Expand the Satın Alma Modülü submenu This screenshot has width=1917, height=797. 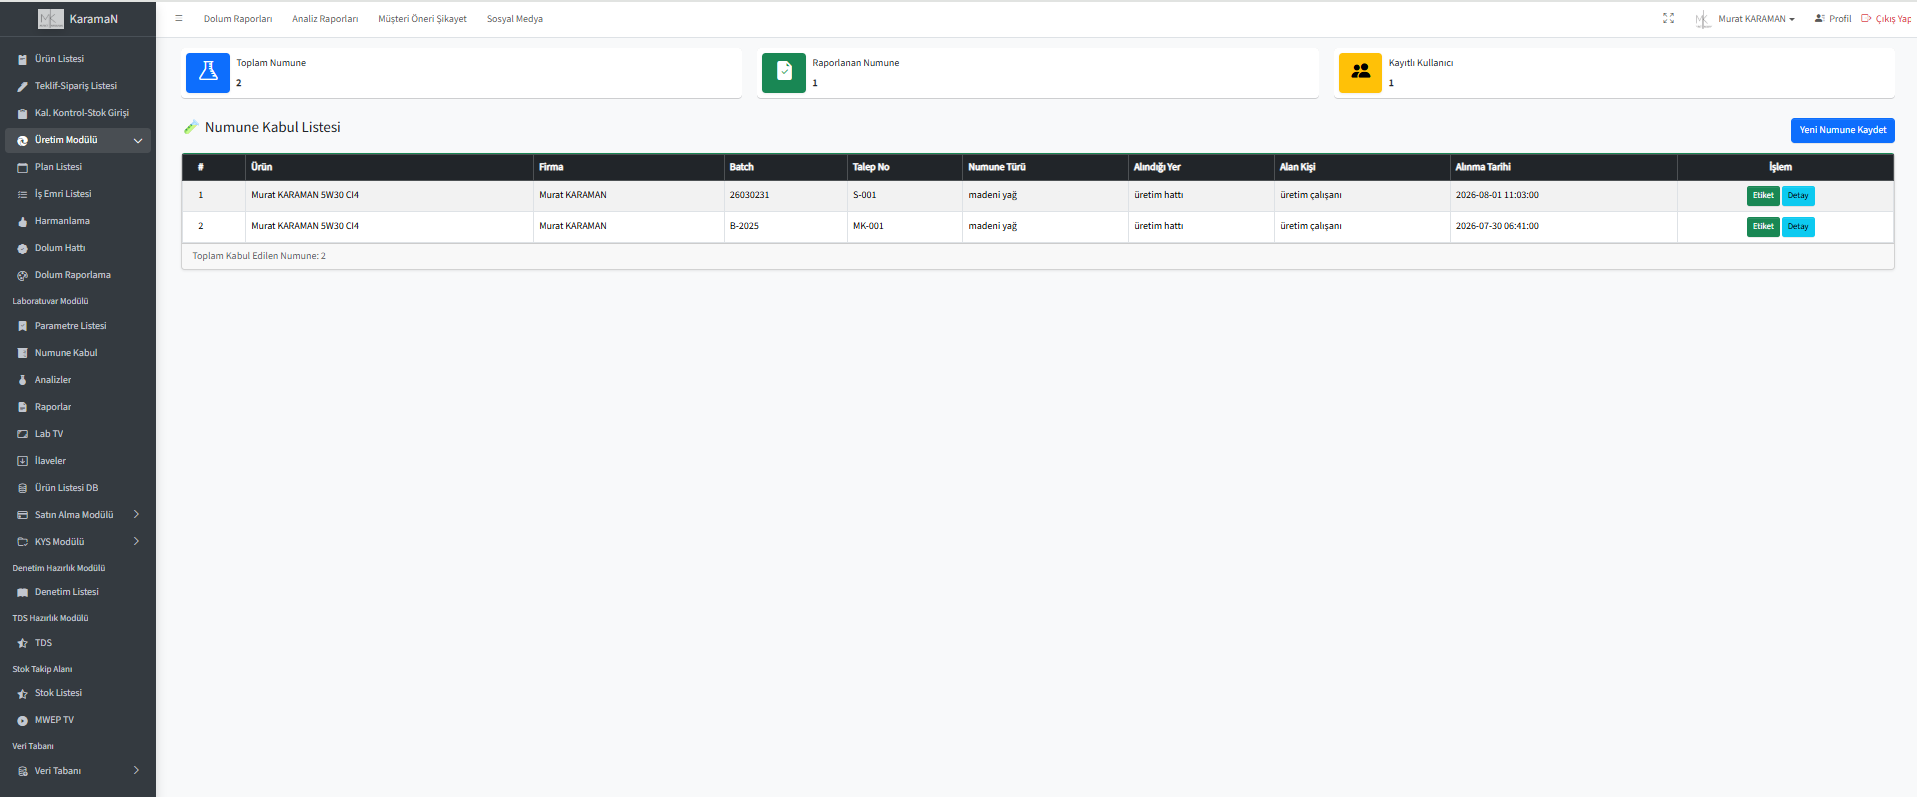[x=78, y=515]
